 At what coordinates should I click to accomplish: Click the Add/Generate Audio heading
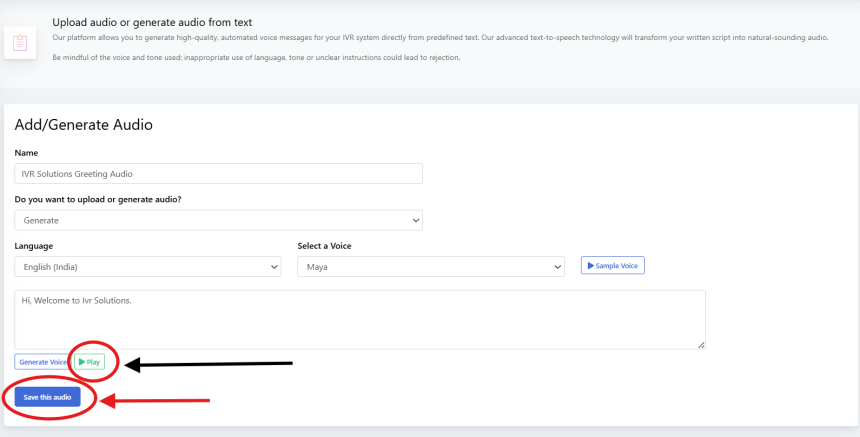(x=83, y=125)
